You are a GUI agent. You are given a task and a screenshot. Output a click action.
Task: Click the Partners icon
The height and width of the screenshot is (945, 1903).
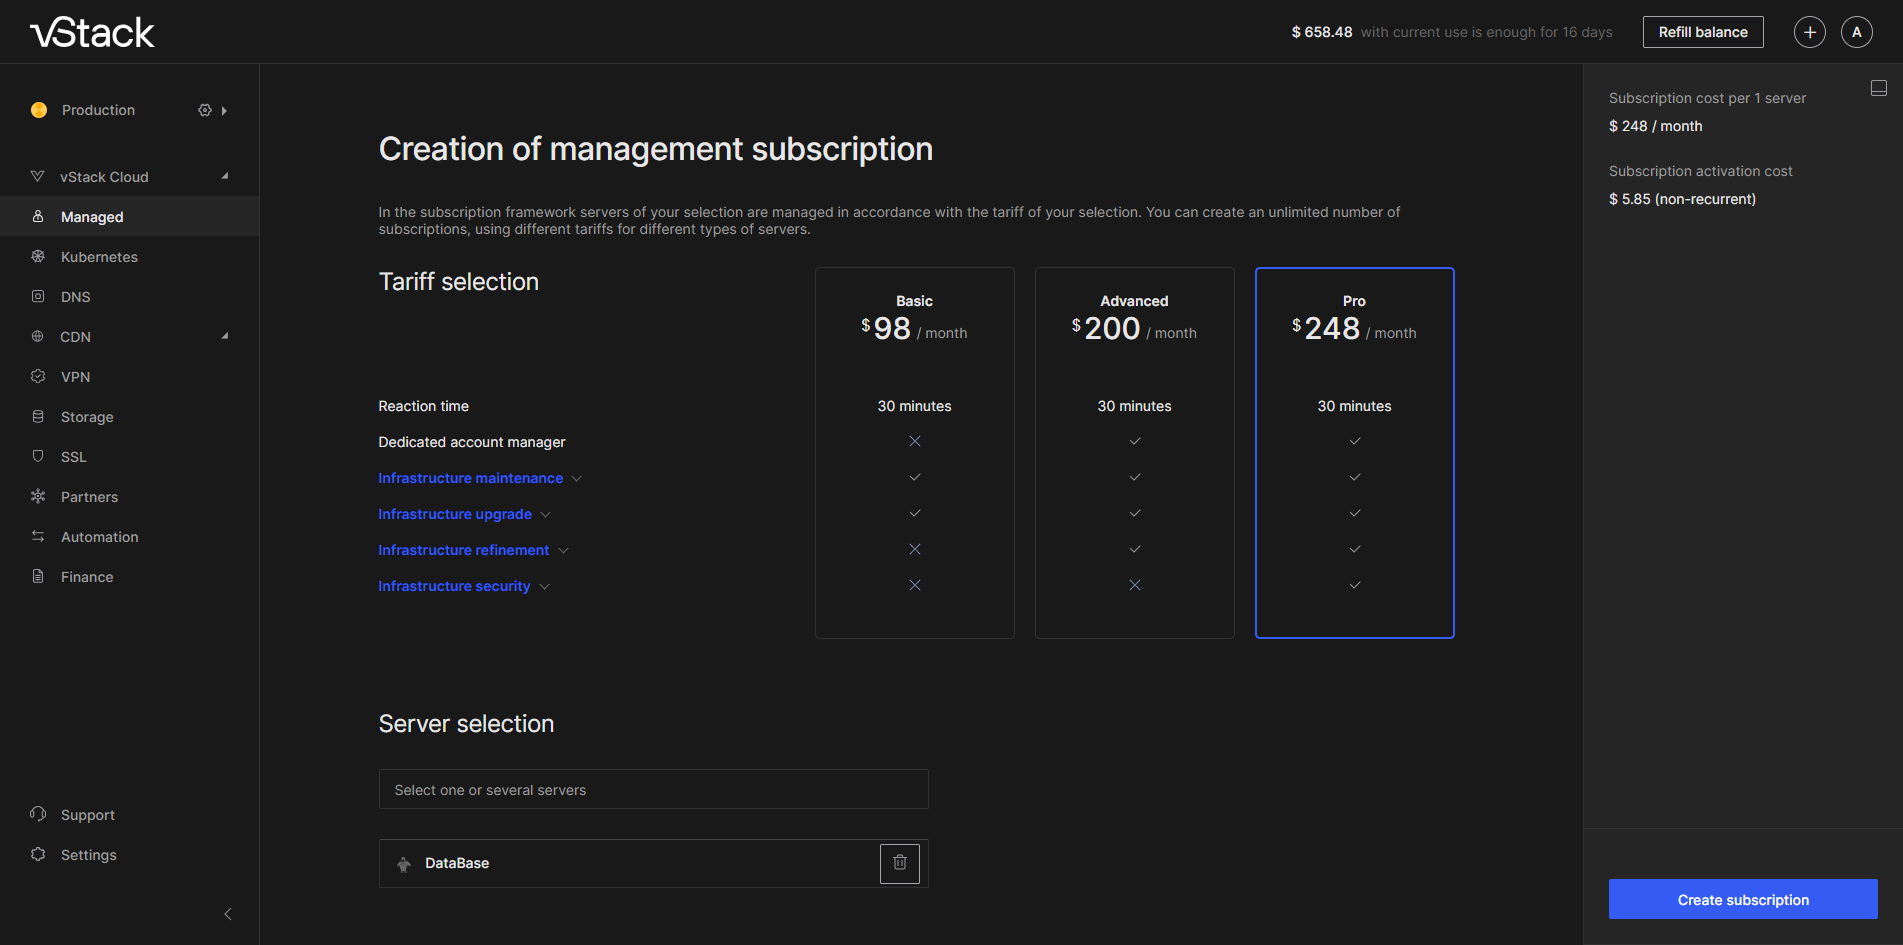(x=38, y=496)
